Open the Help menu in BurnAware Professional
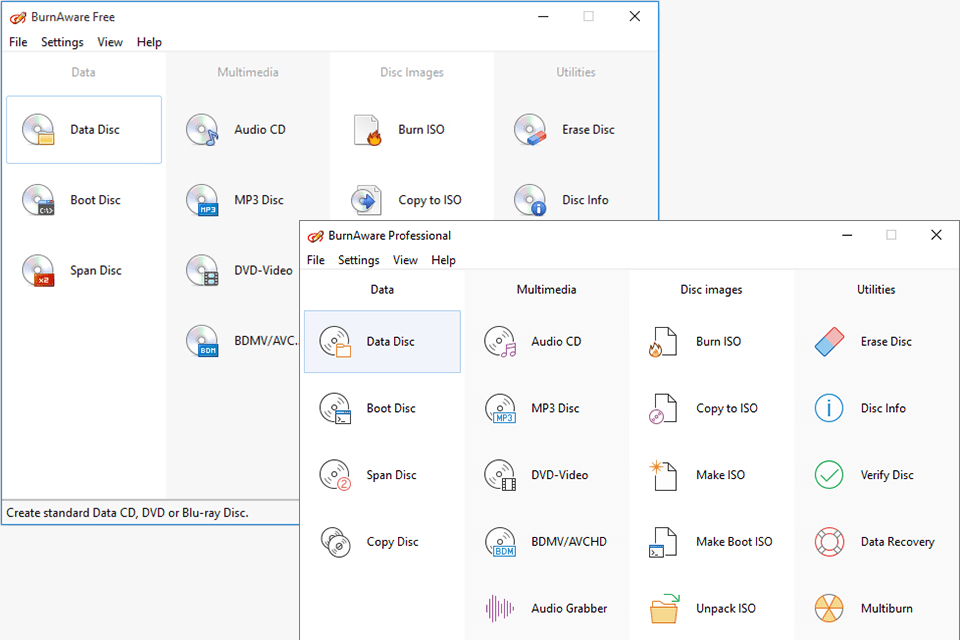The width and height of the screenshot is (960, 640). coord(443,260)
